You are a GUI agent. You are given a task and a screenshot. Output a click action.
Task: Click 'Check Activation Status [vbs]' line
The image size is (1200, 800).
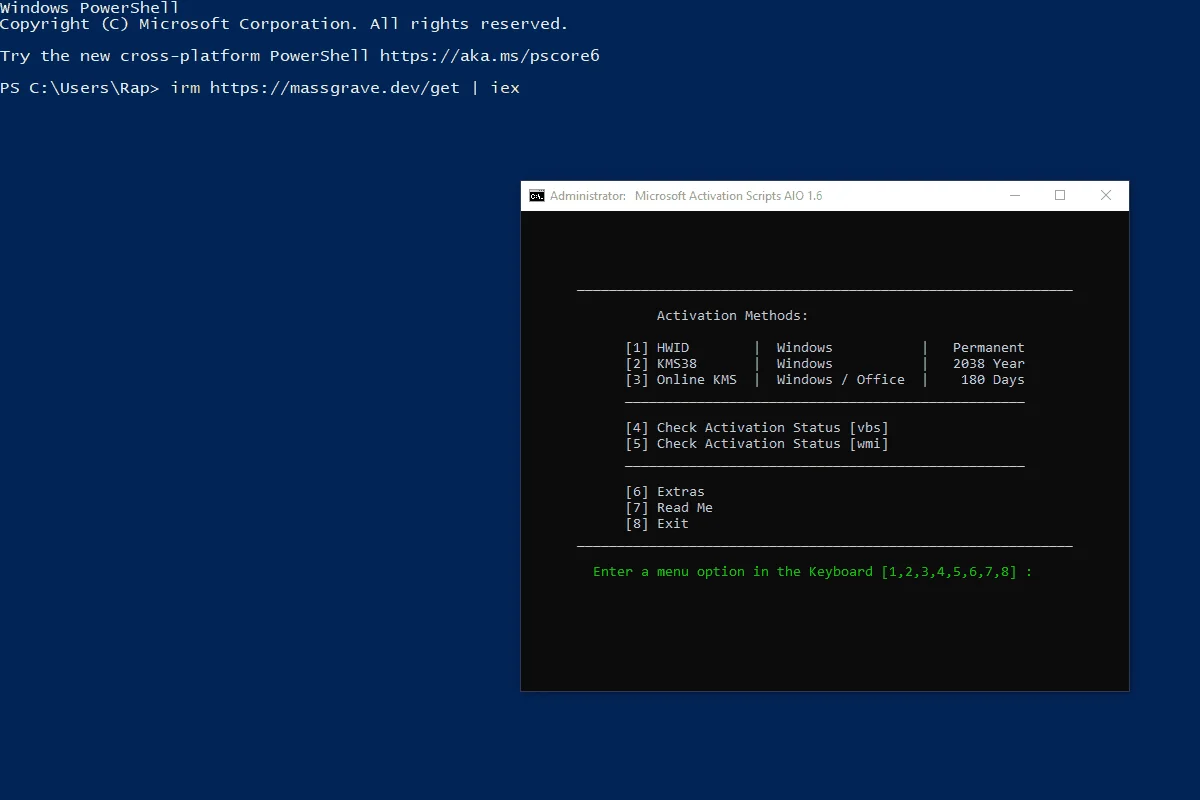point(757,428)
